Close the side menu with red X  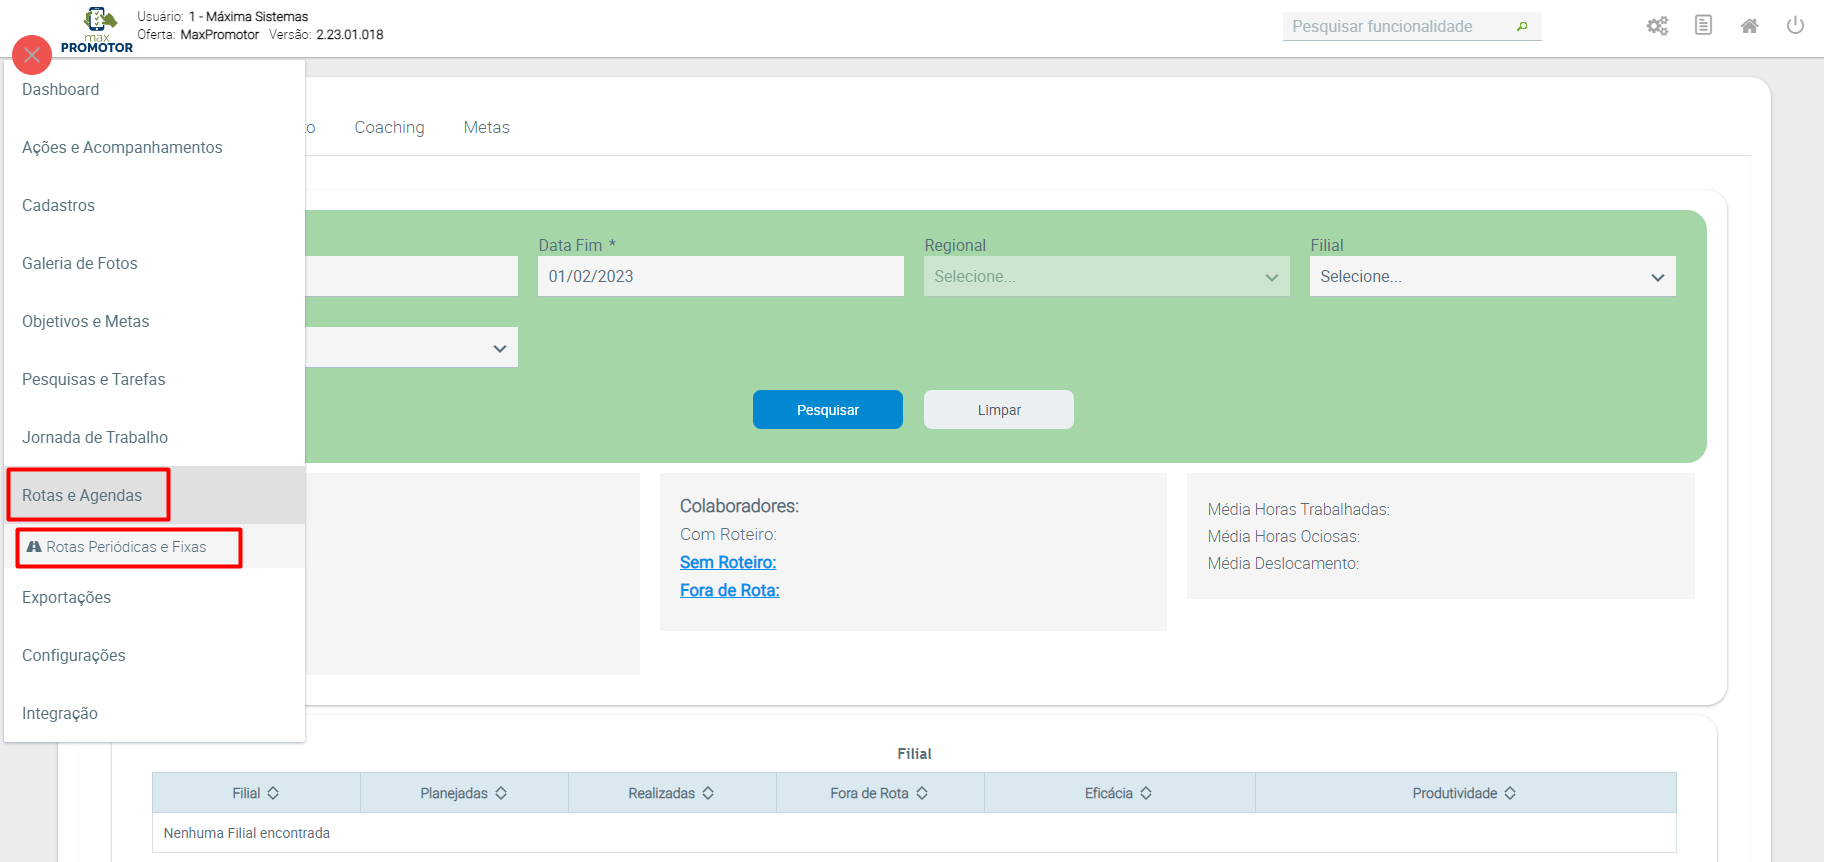tap(32, 55)
